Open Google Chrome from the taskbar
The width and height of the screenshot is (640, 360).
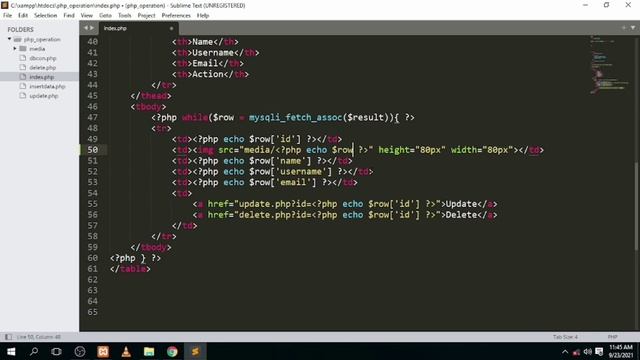(172, 351)
